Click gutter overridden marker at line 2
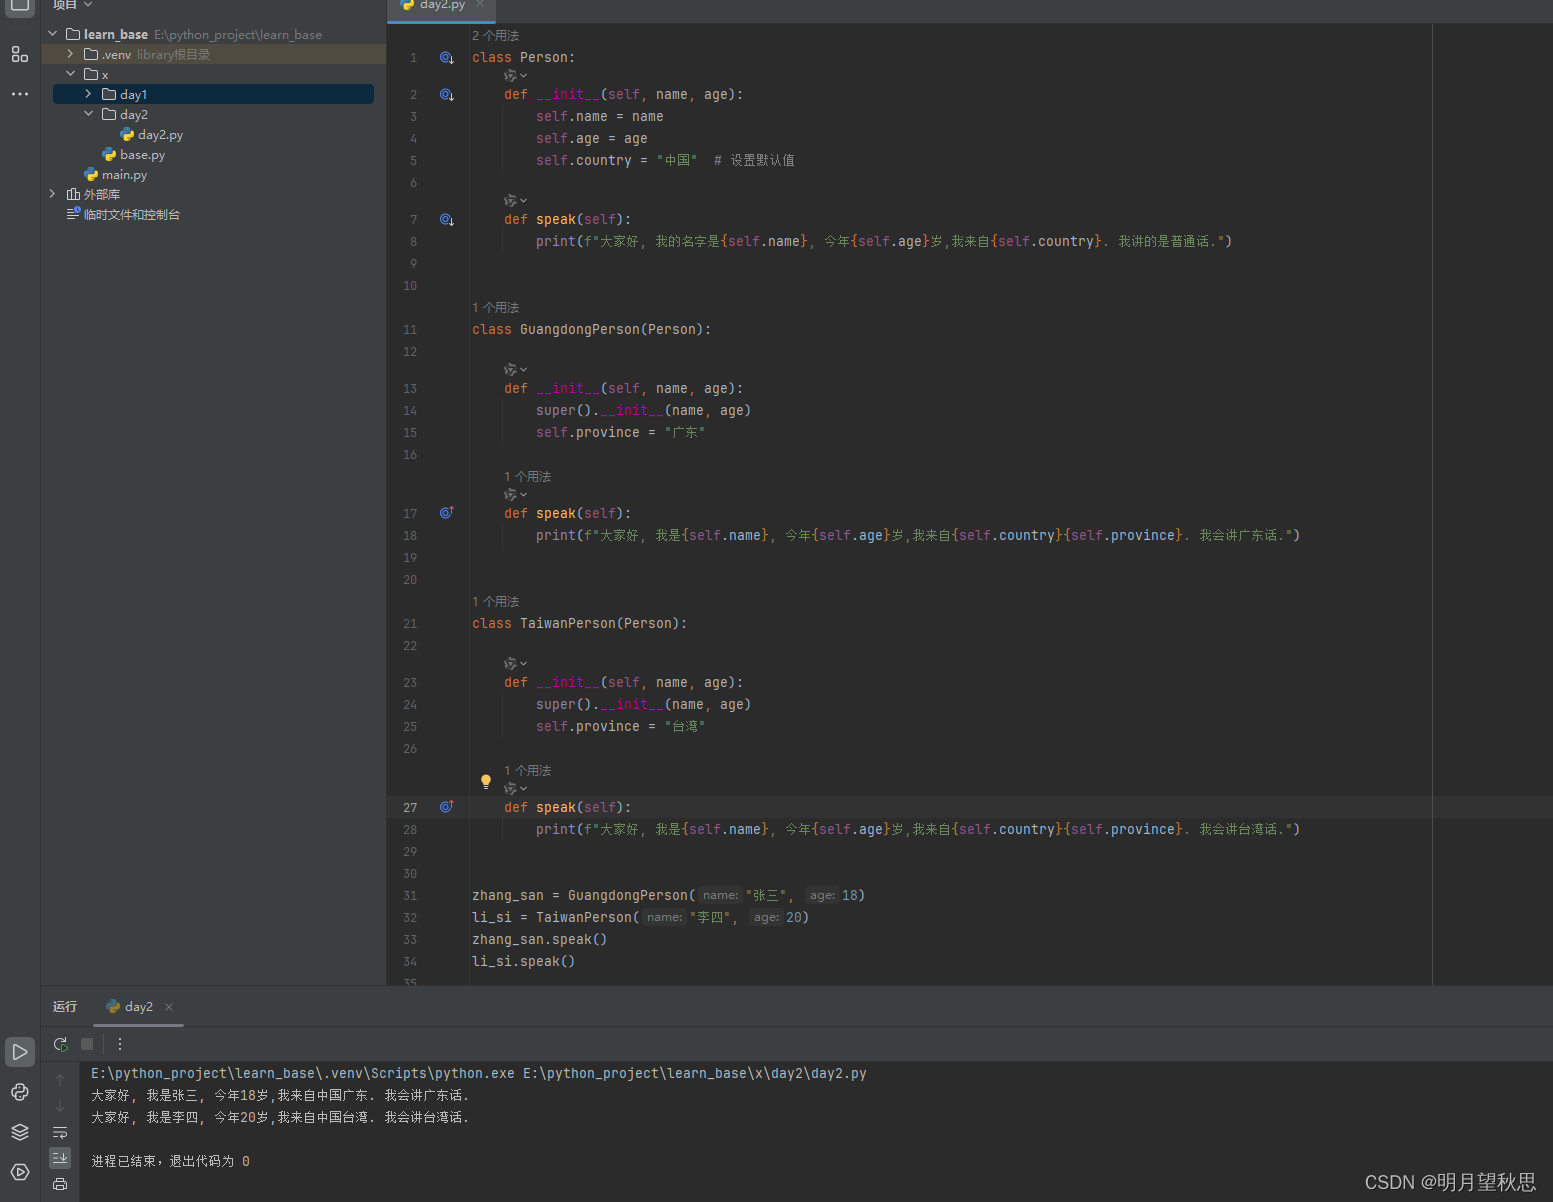 click(447, 95)
